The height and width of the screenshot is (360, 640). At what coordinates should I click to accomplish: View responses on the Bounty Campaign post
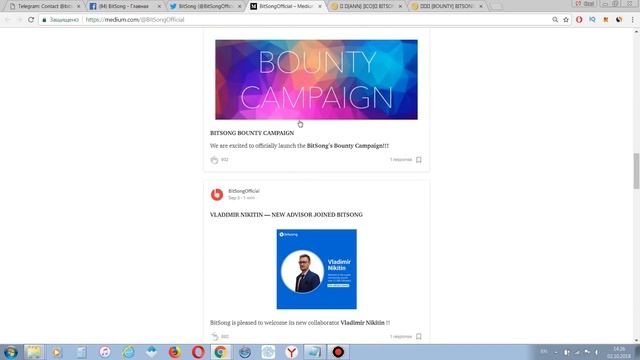[x=401, y=160]
